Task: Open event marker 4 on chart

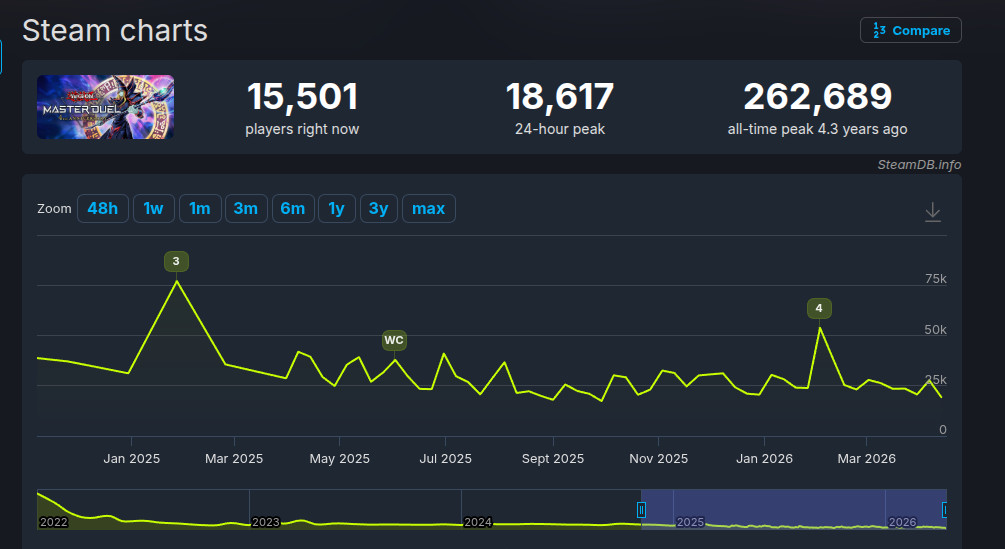Action: tap(819, 308)
